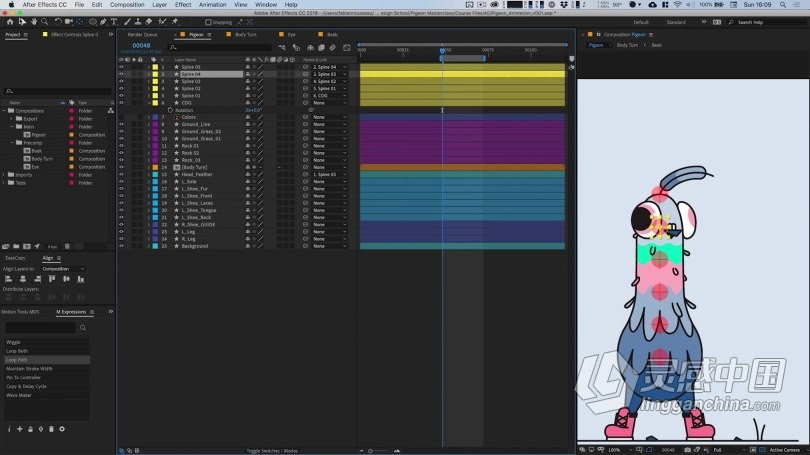Screen dimensions: 810x455
Task: Toggle visibility of Ground_Line layer
Action: 121,124
